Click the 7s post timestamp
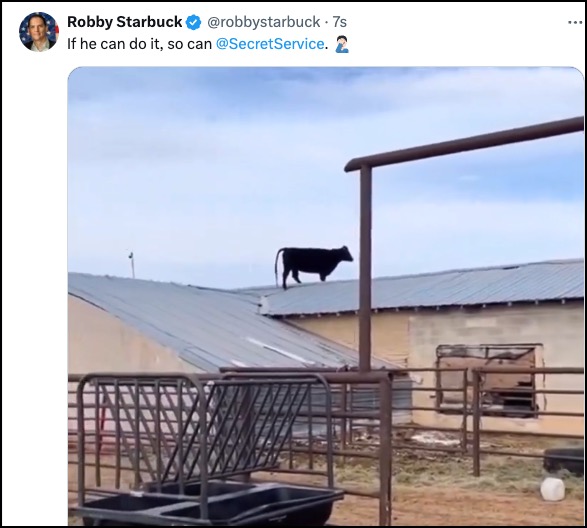This screenshot has height=528, width=587. point(340,22)
